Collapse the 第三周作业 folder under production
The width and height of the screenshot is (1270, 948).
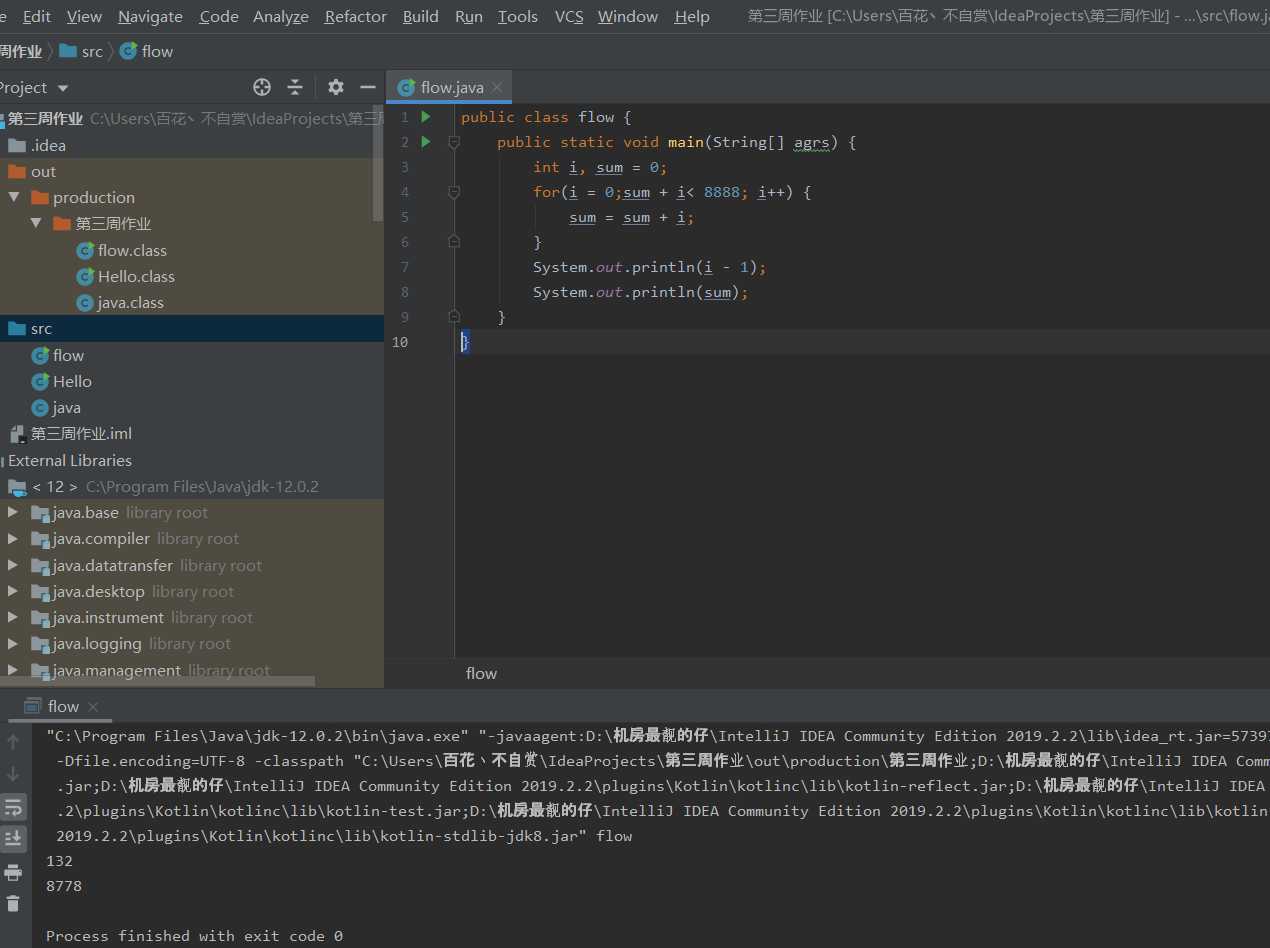coord(36,223)
